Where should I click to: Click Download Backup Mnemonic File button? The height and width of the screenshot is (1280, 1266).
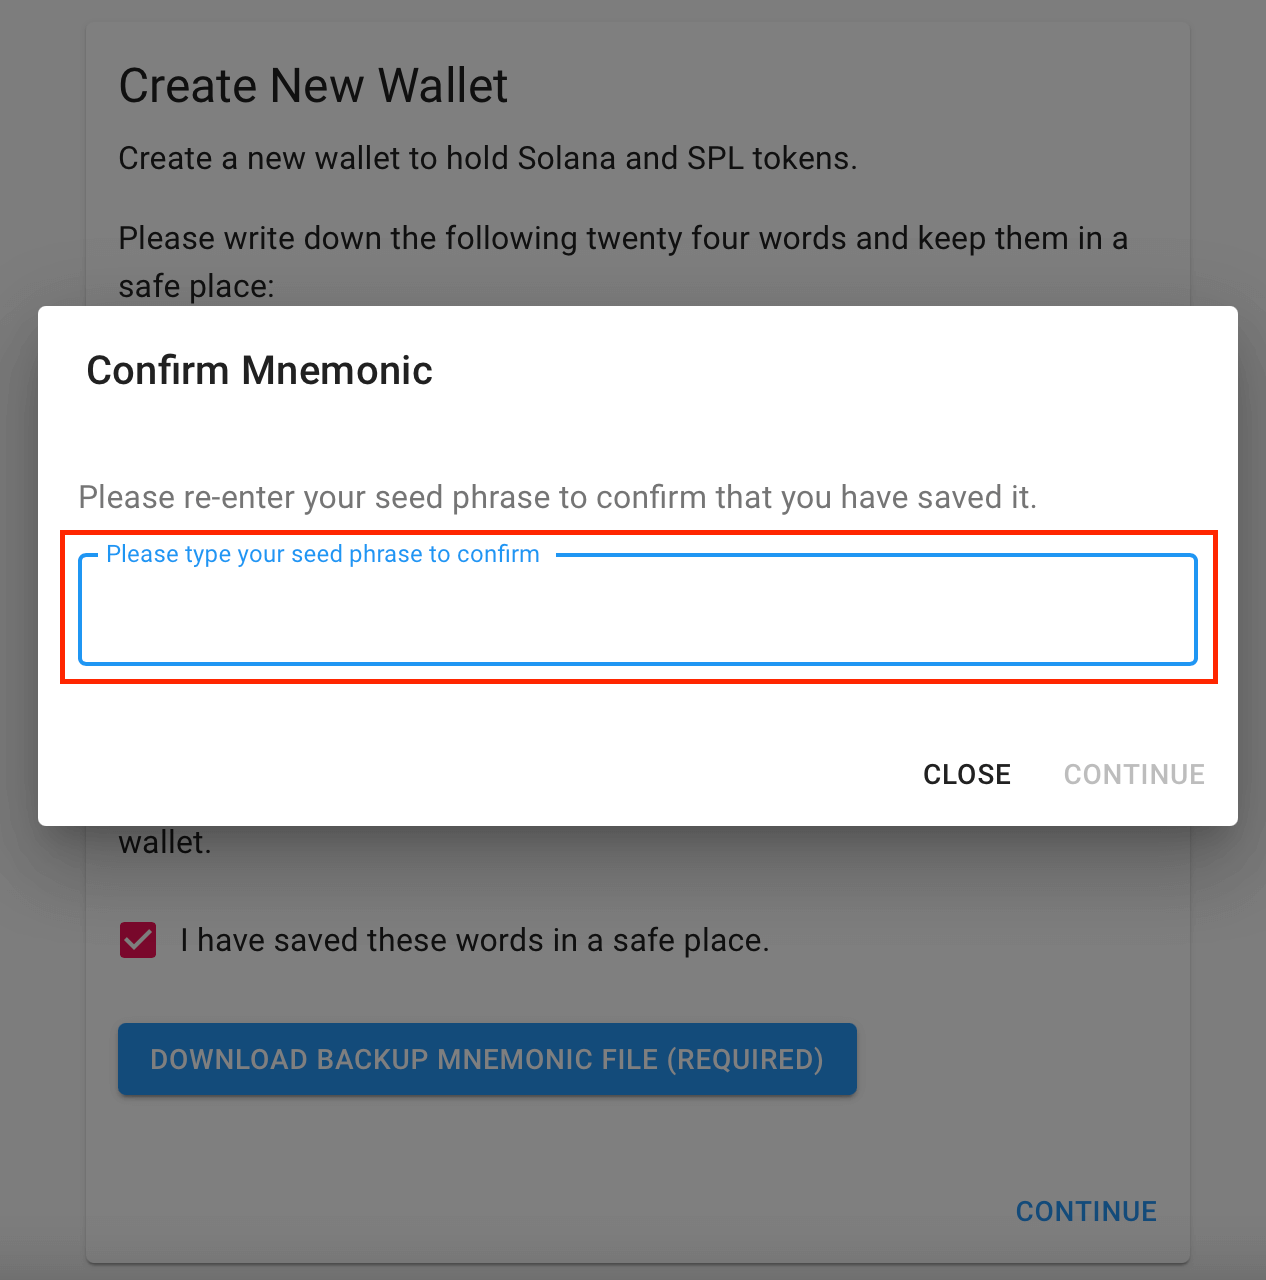point(487,1059)
